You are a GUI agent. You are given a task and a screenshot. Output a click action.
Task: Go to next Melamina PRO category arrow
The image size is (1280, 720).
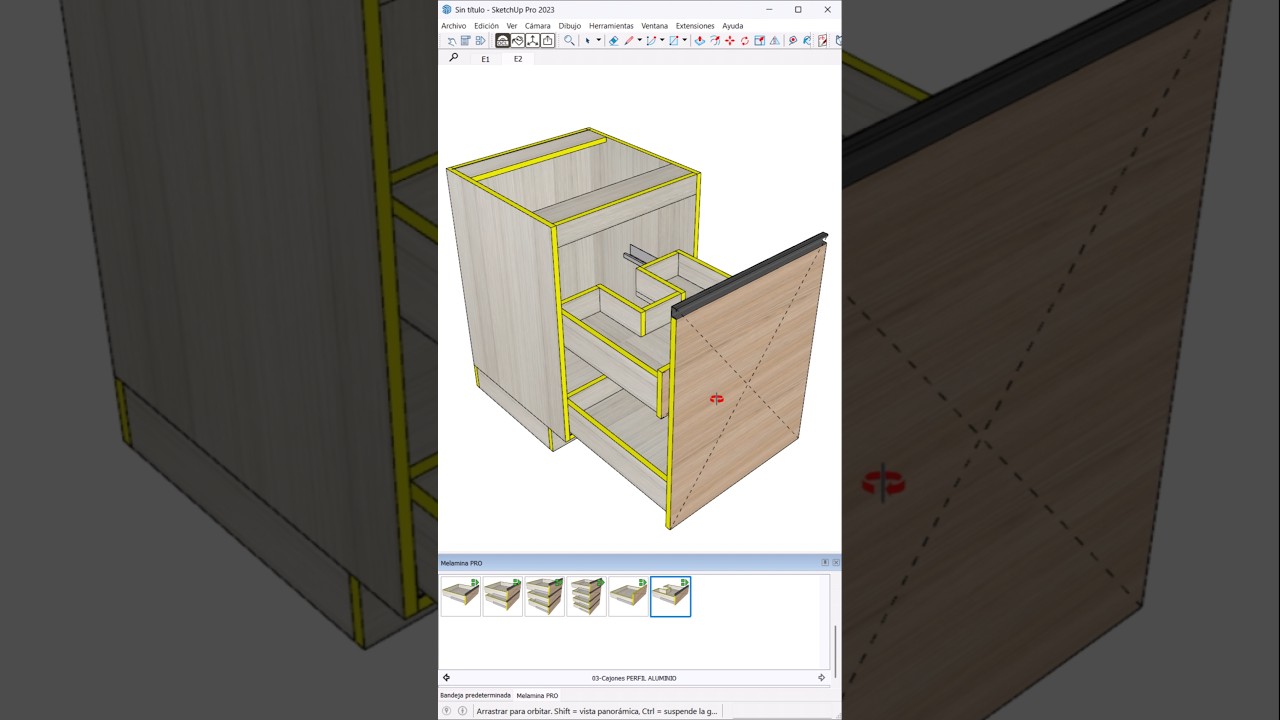coord(822,678)
